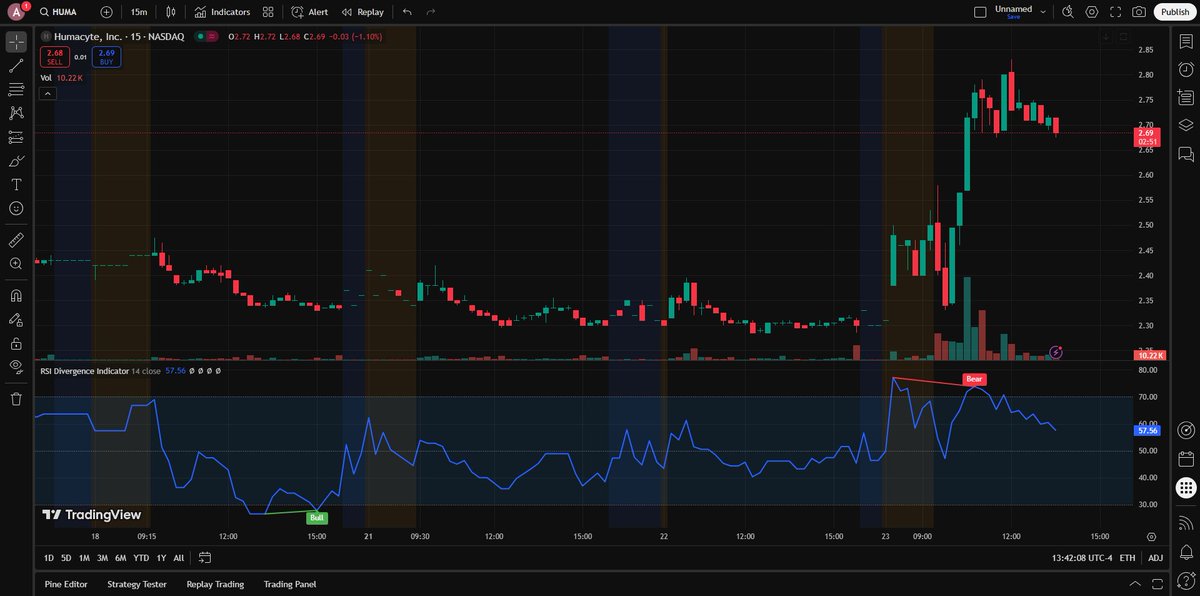The image size is (1200, 596).
Task: Take a chart snapshot with camera icon
Action: (x=1139, y=12)
